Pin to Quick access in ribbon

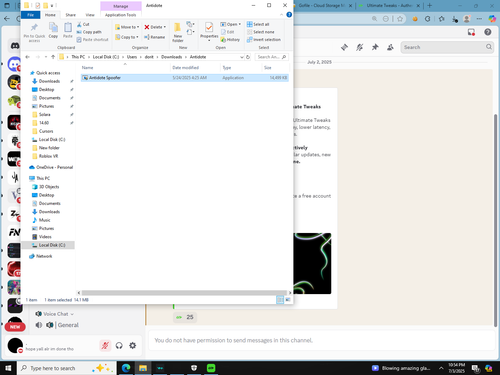point(34,32)
